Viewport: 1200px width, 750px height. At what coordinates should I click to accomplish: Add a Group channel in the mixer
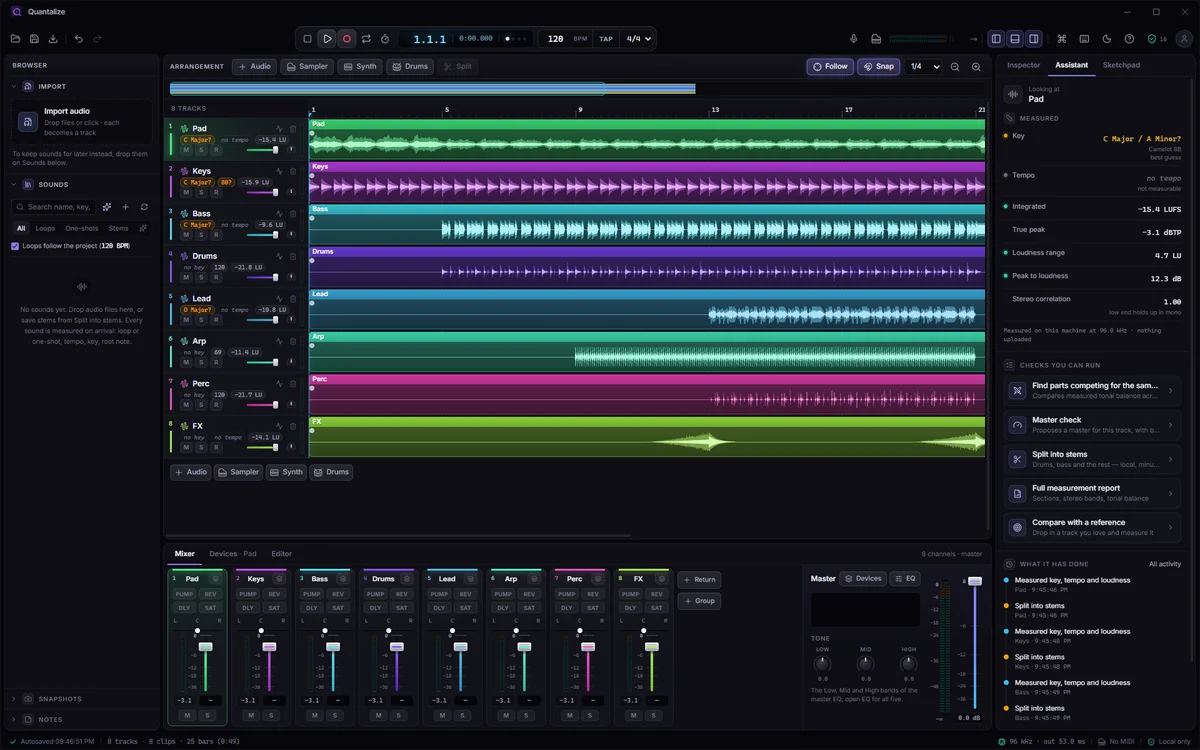(699, 601)
